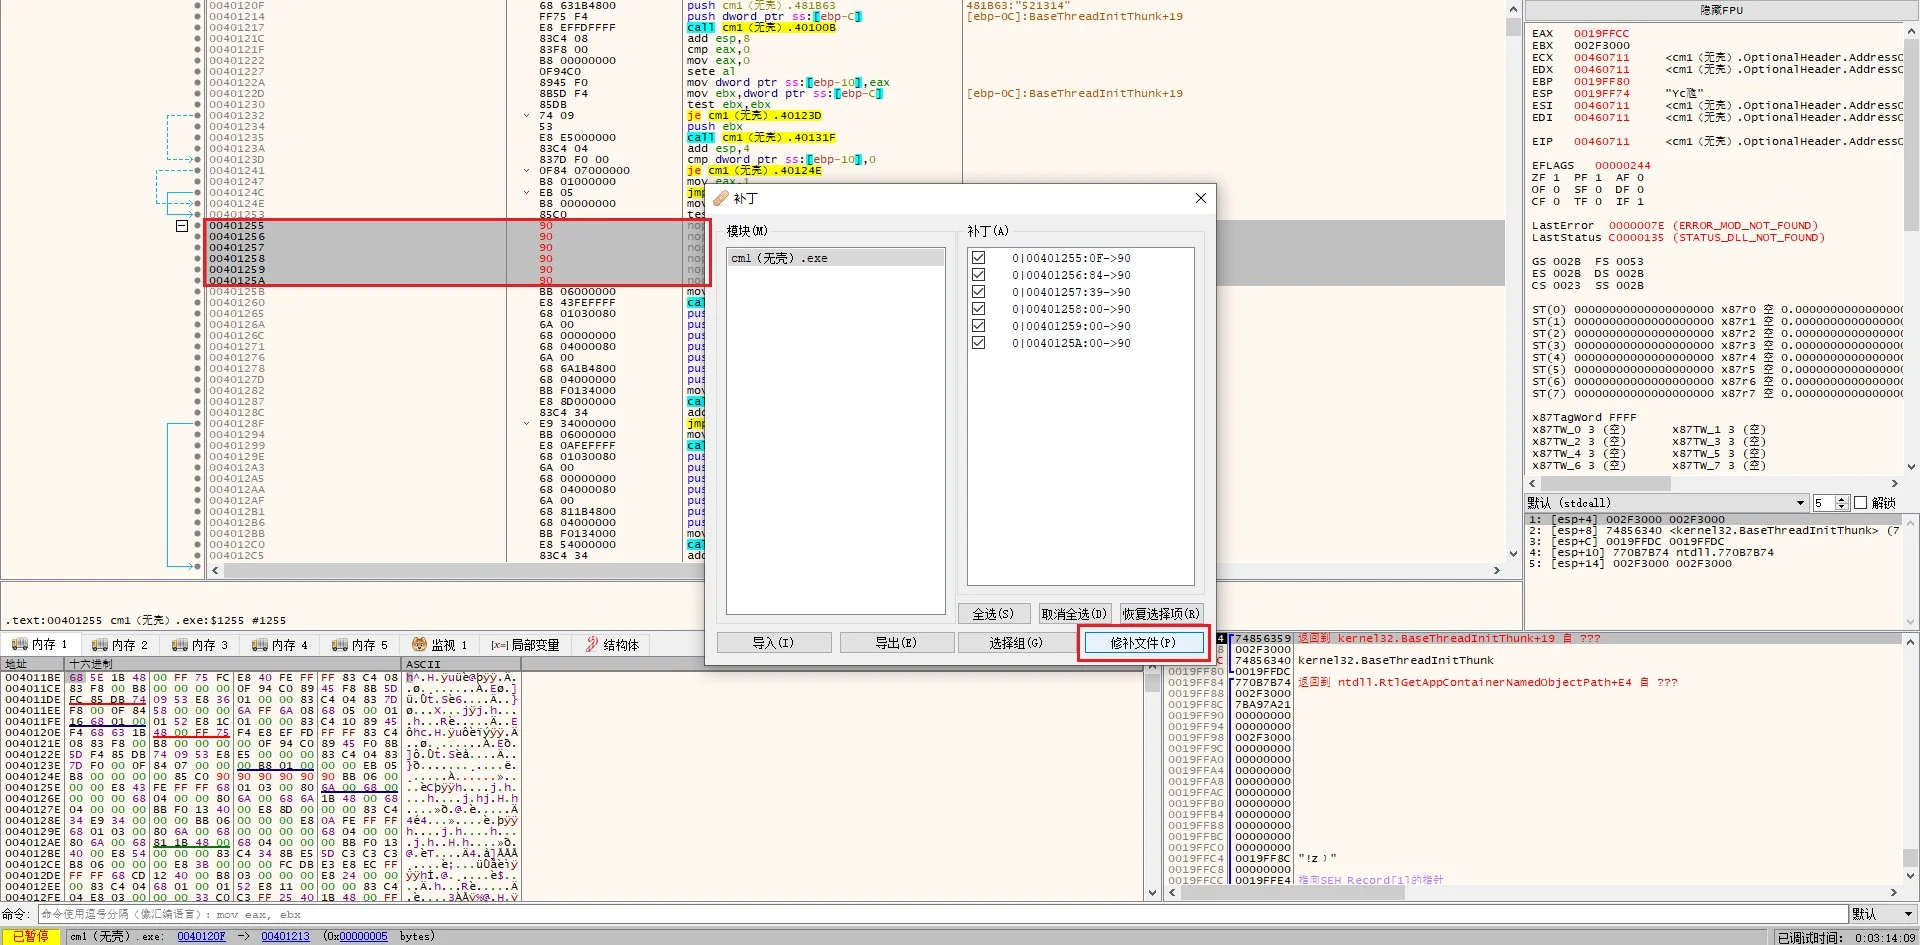Open the 结构体 struct tab
Viewport: 1920px width, 945px height.
[612, 645]
